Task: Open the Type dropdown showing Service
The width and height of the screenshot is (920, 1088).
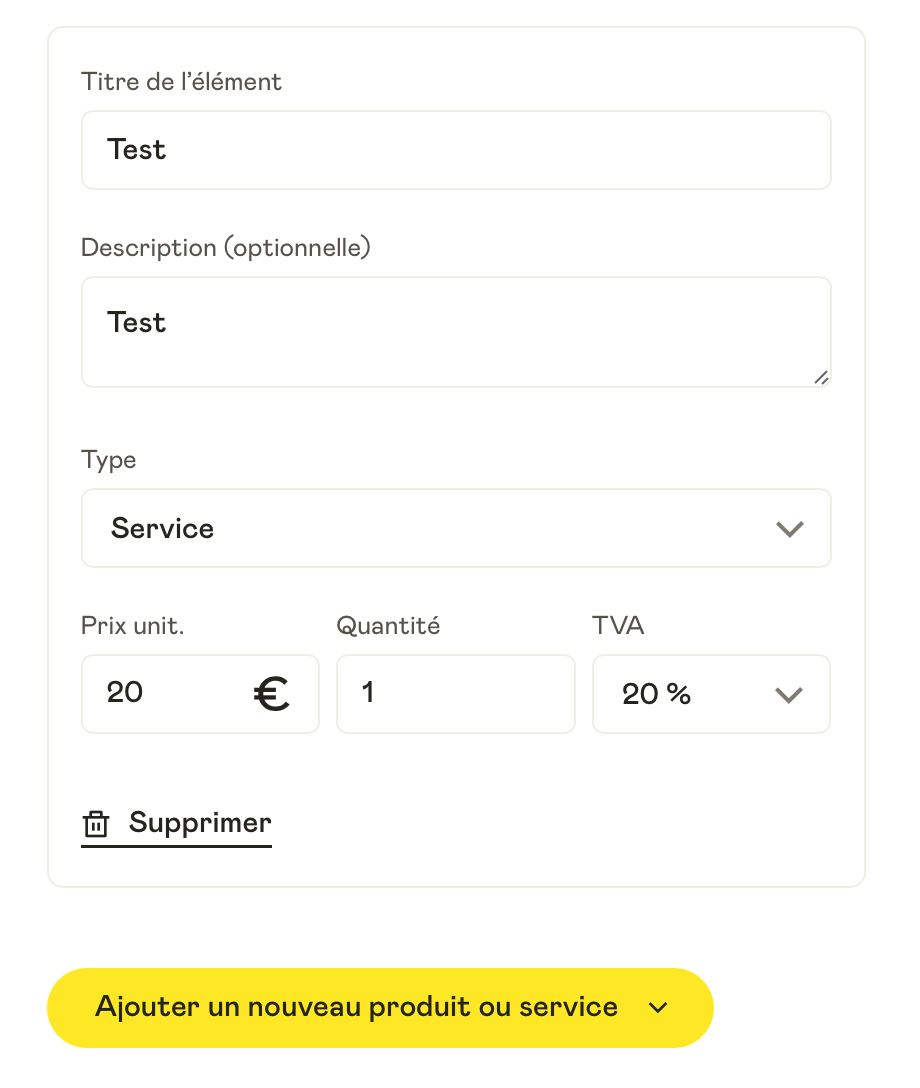Action: [457, 528]
